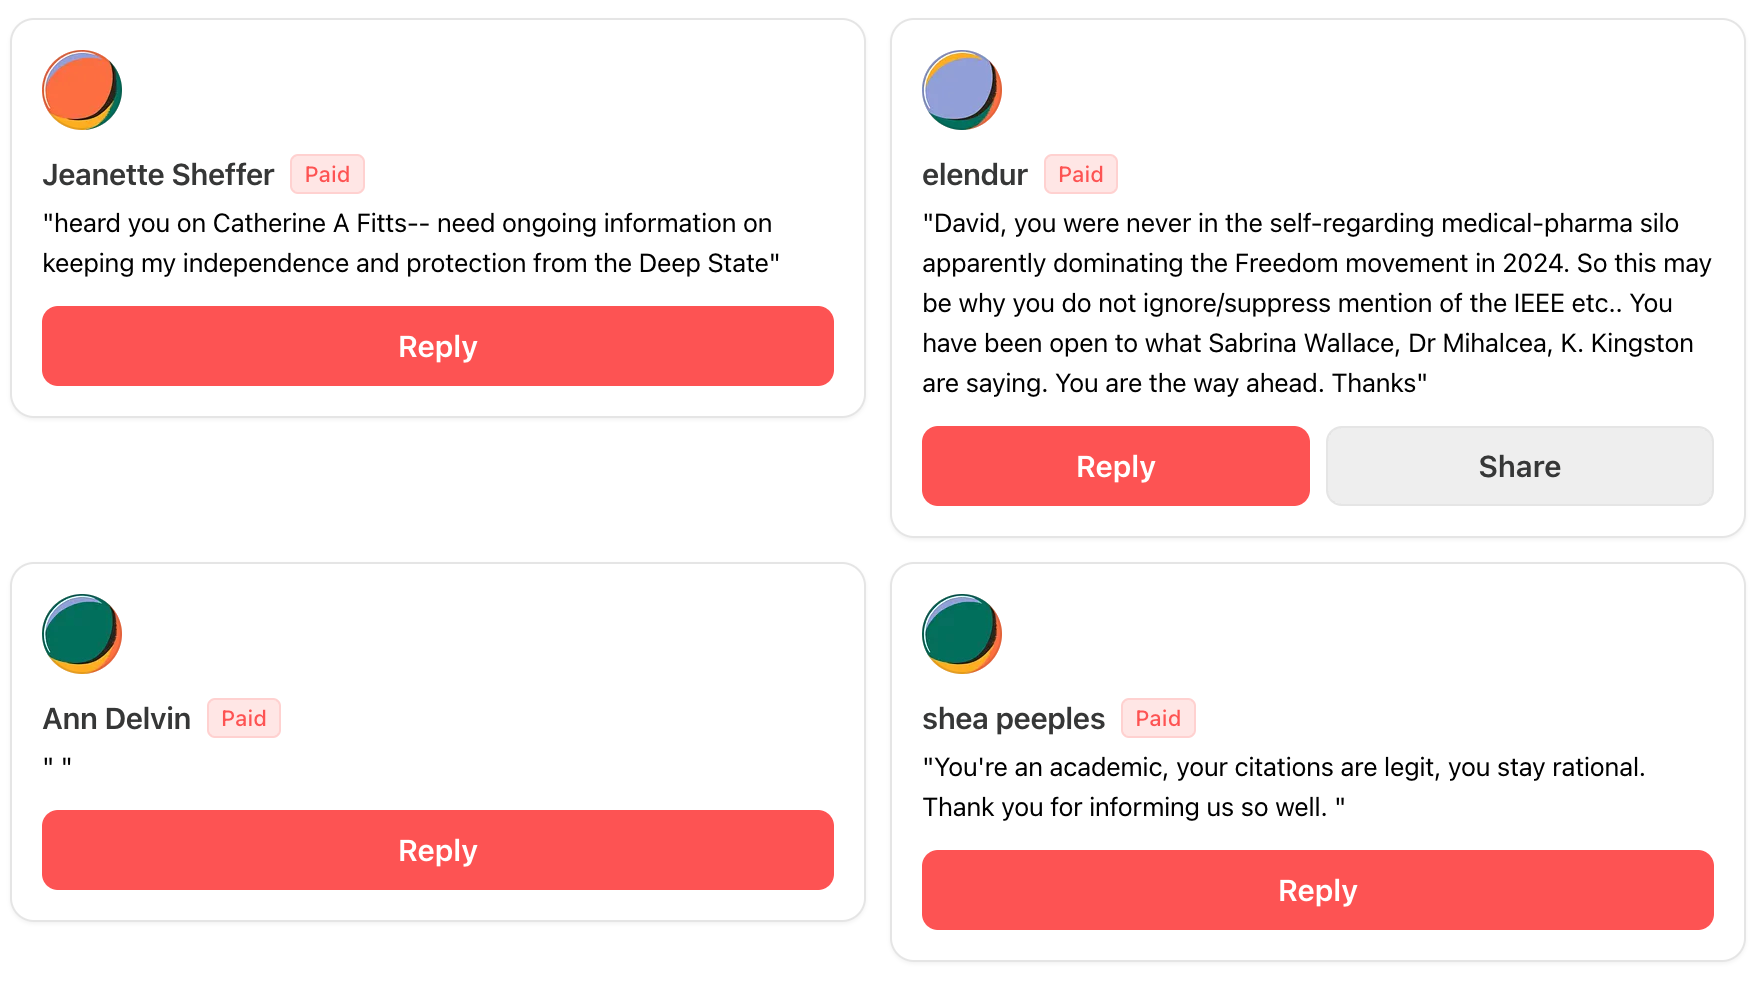Click elendur's purple avatar icon

(961, 90)
